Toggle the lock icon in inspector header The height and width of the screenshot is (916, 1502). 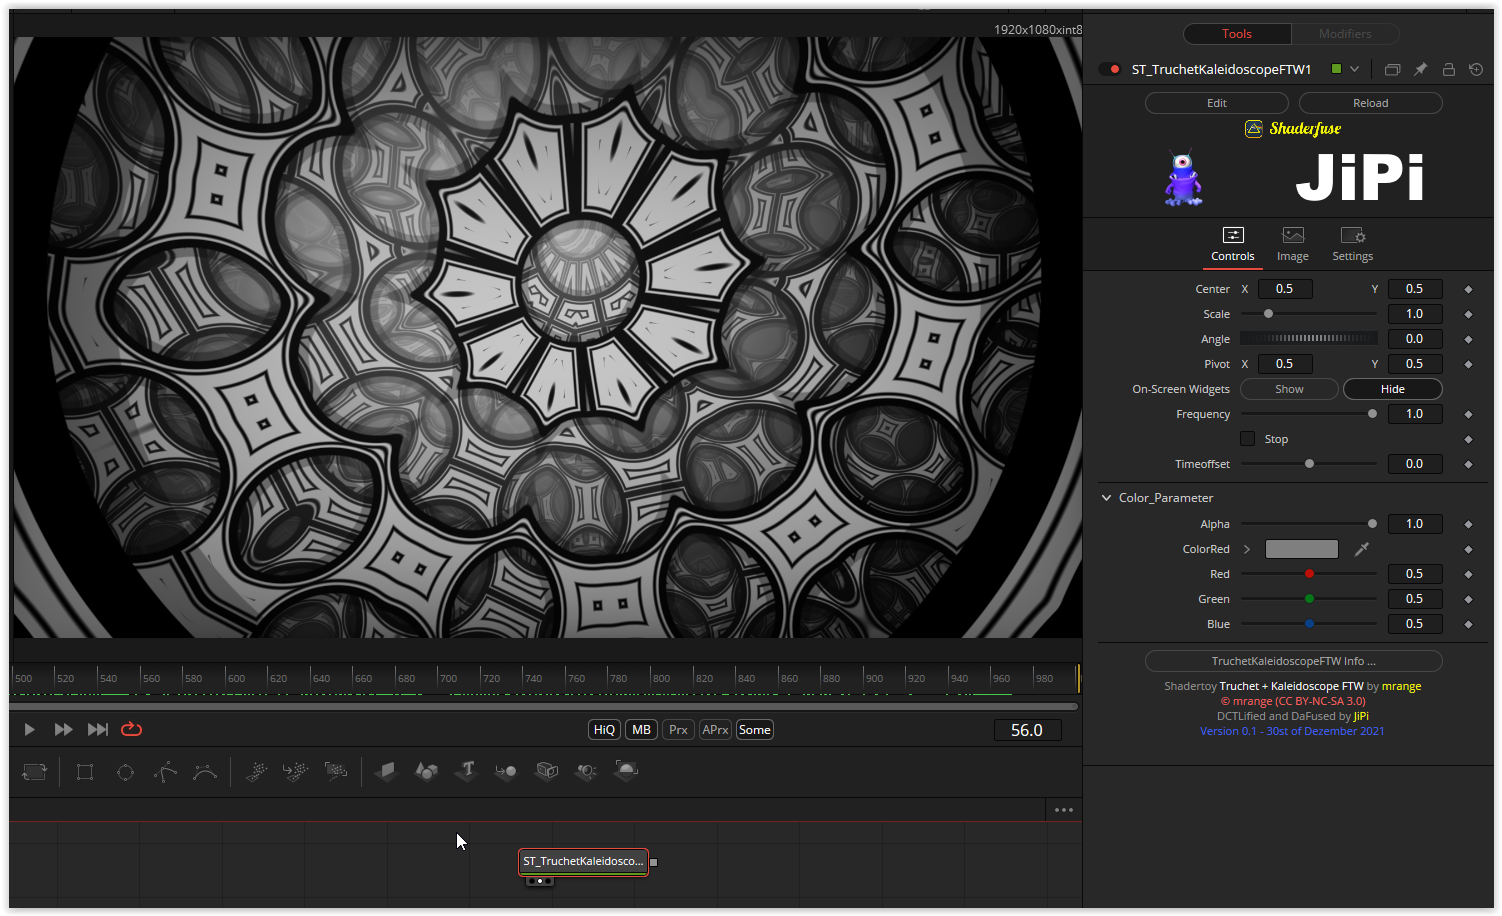pos(1448,69)
